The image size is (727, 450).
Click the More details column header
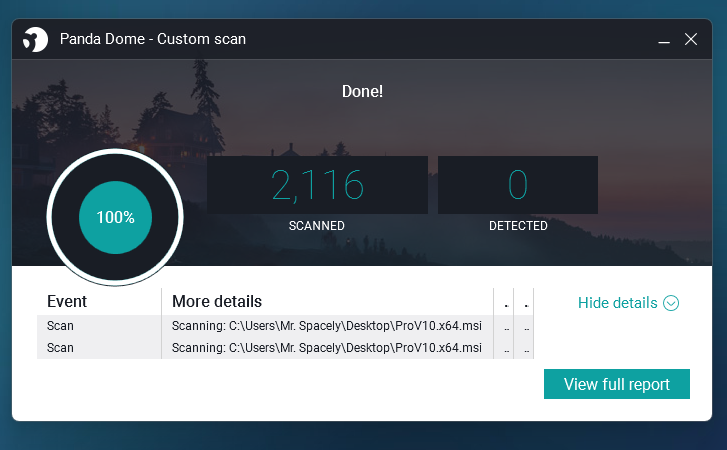[217, 302]
